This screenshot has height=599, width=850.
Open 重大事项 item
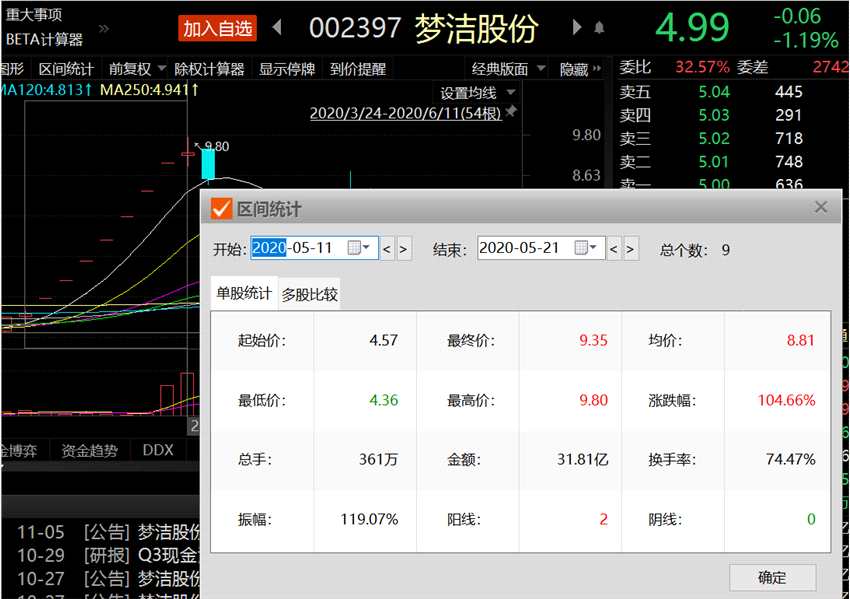(x=34, y=14)
